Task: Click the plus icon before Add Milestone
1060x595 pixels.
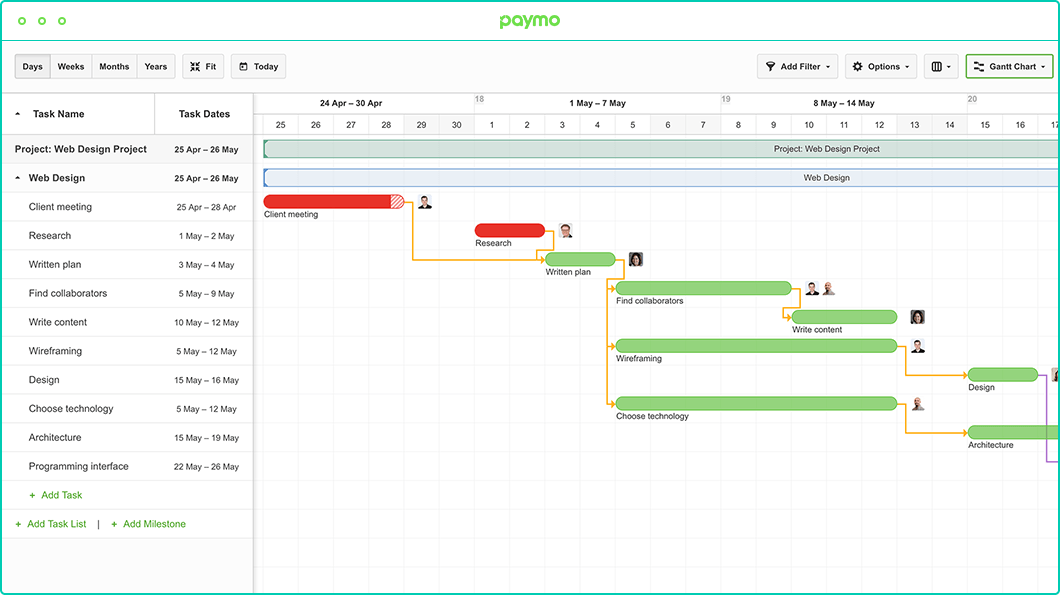Action: click(114, 524)
